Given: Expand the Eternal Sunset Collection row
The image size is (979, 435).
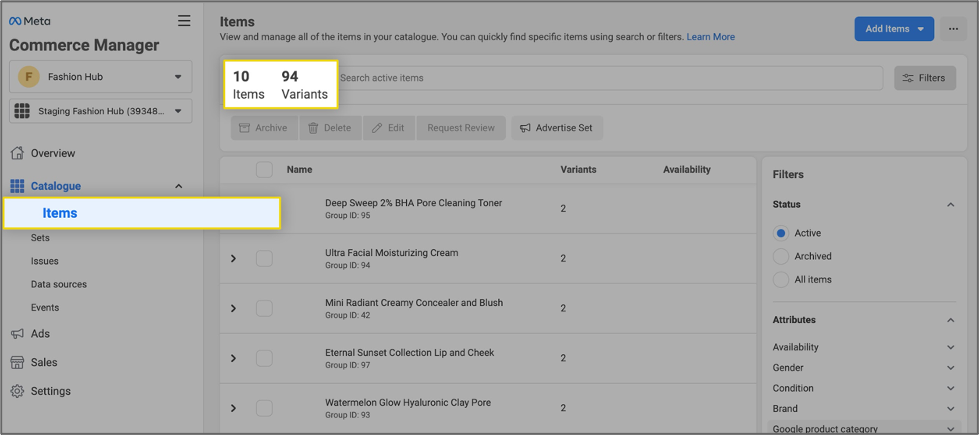Looking at the screenshot, I should pyautogui.click(x=234, y=358).
